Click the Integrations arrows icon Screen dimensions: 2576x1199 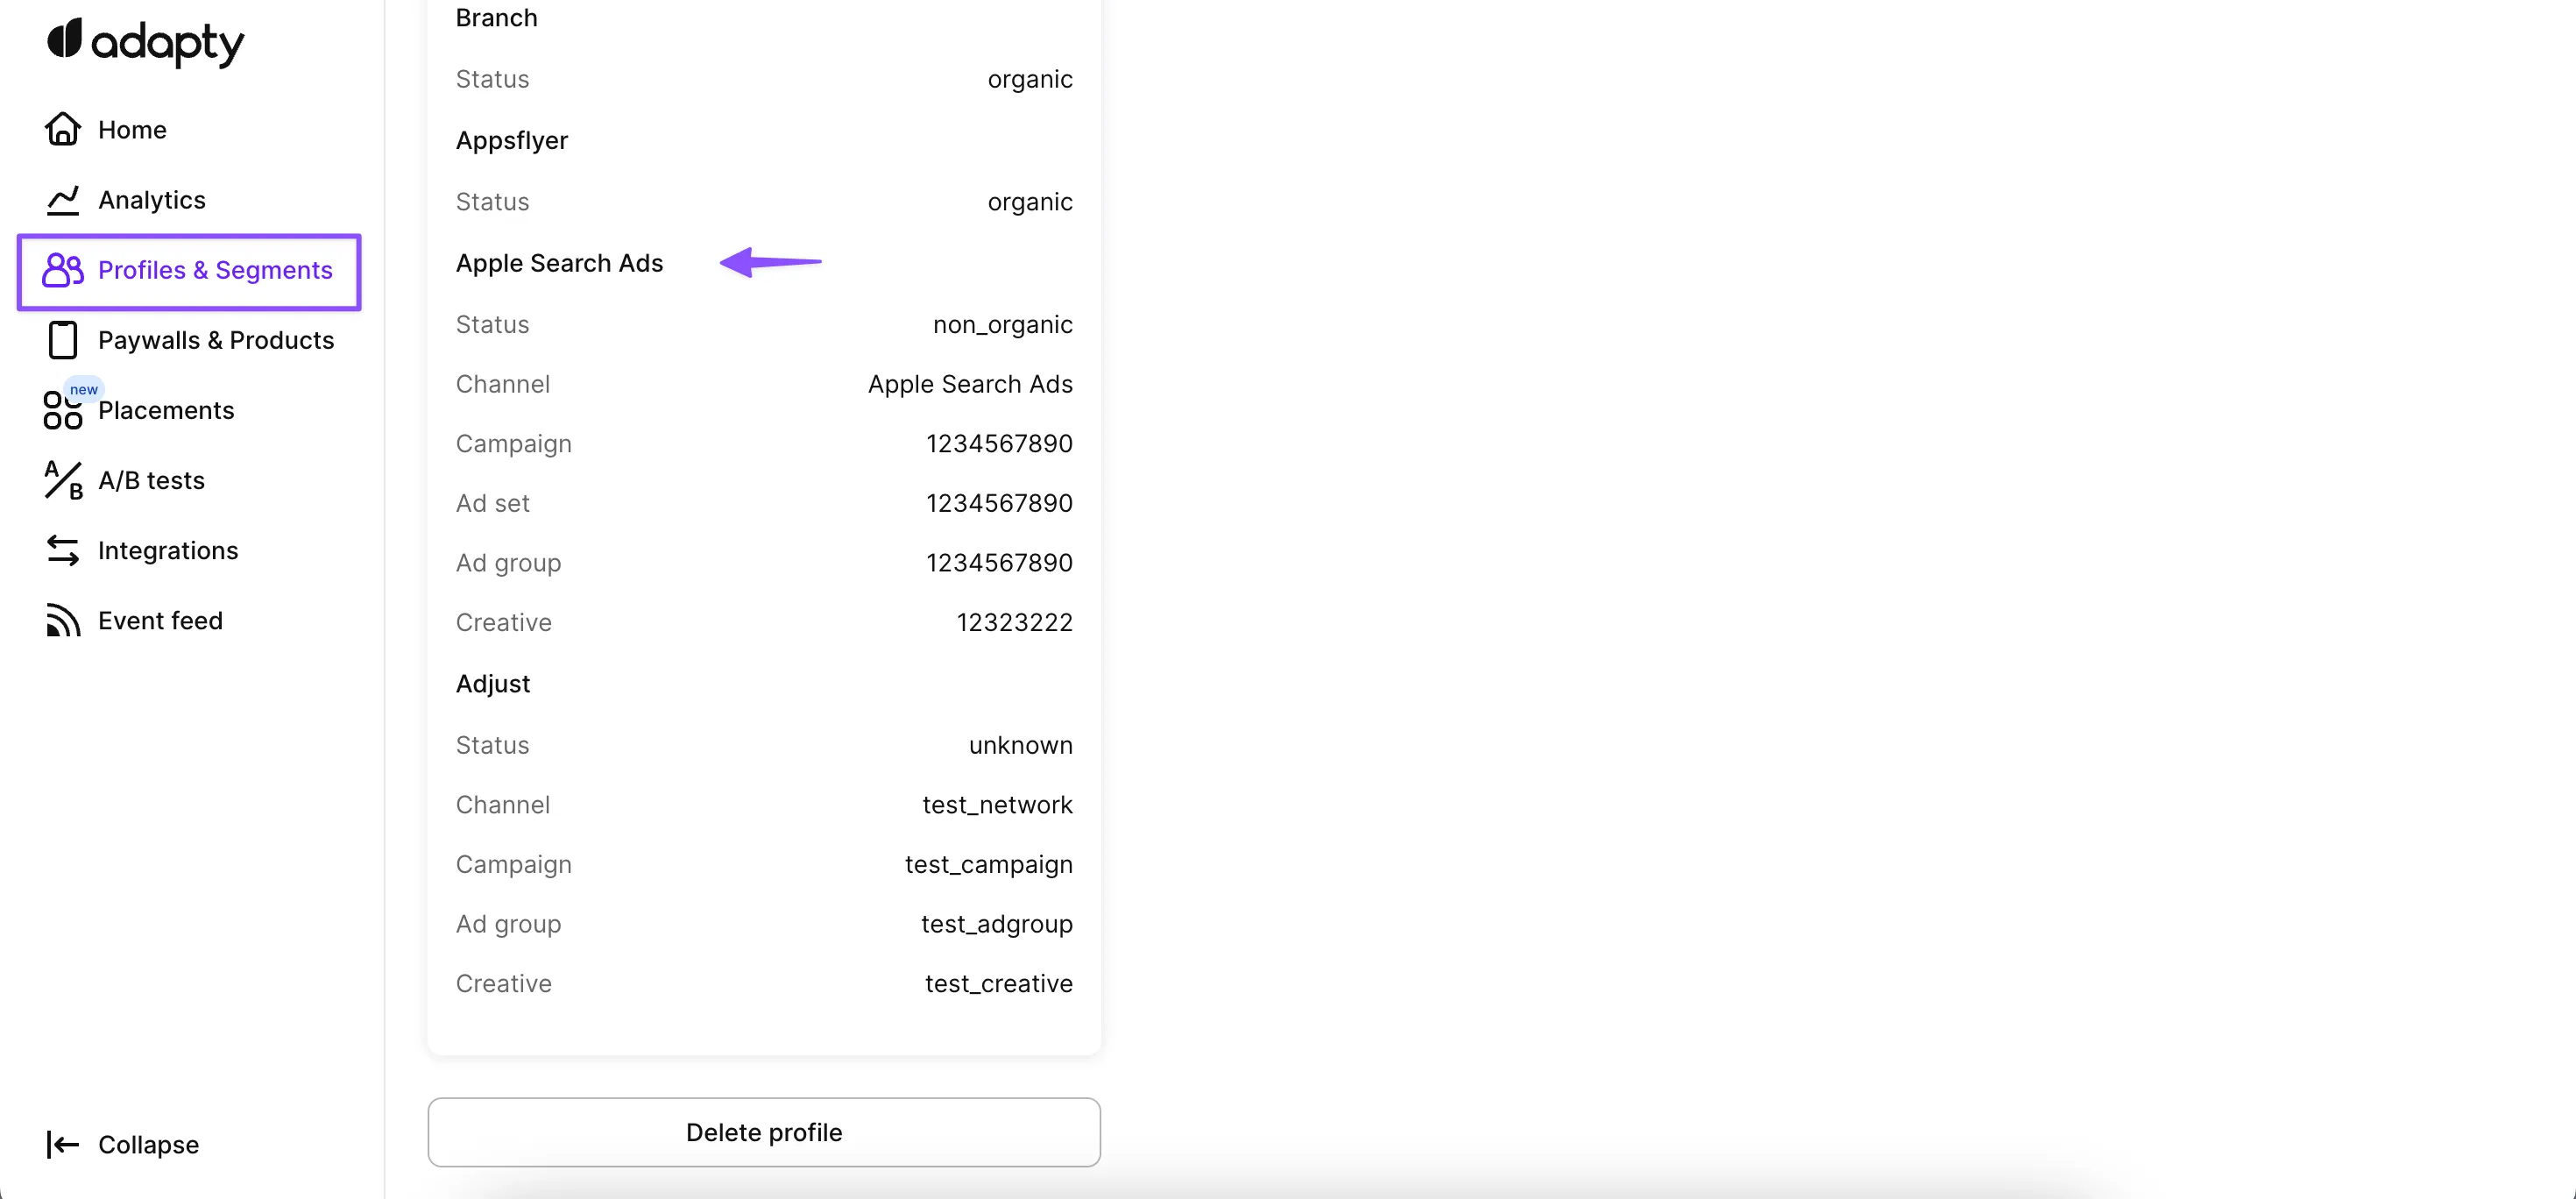[62, 550]
